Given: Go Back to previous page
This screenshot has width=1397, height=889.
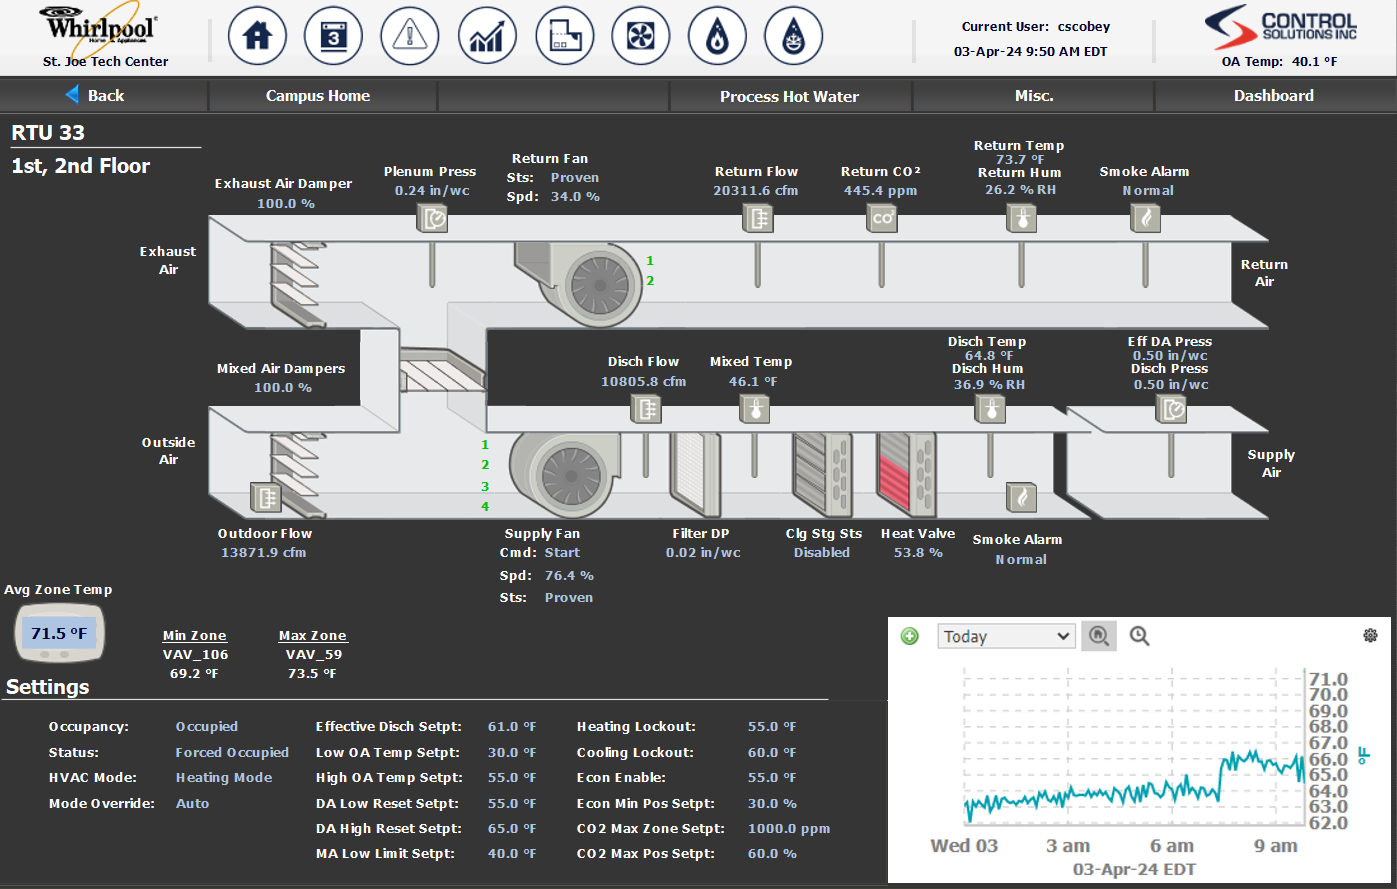Looking at the screenshot, I should coord(95,95).
